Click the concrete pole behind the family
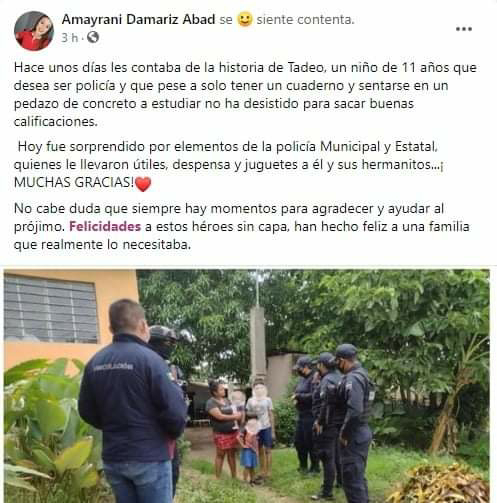497x503 pixels. coord(258,343)
